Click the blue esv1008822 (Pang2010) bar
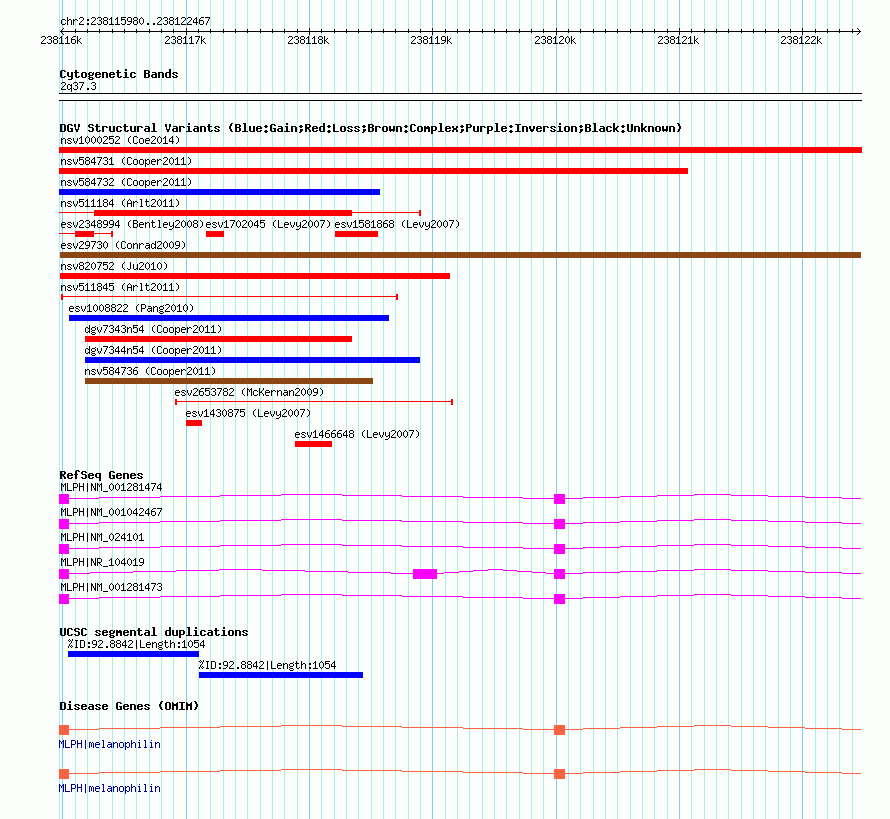 tap(229, 318)
